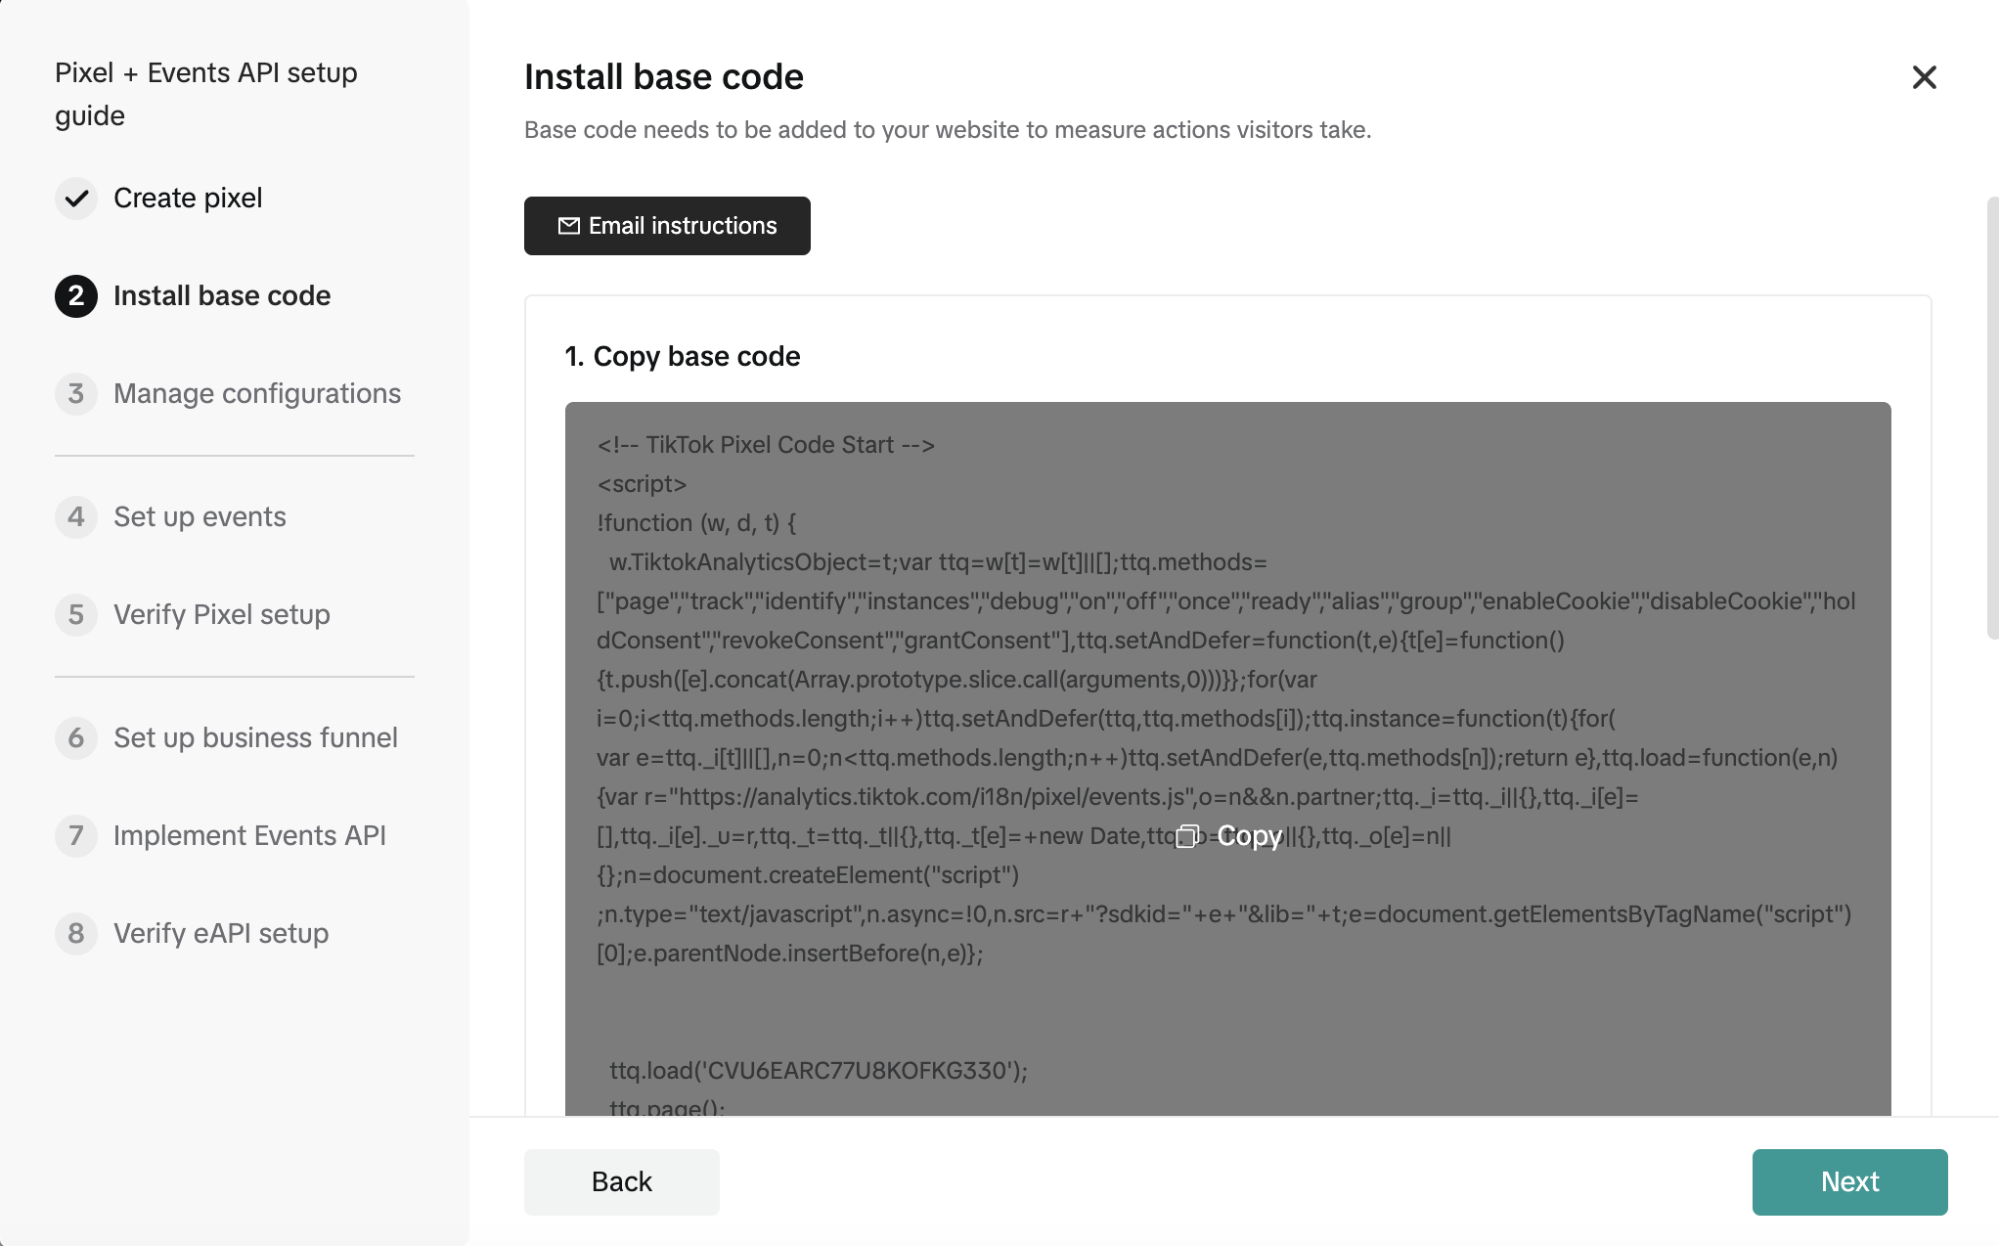The width and height of the screenshot is (1999, 1246).
Task: Go to Set up events step
Action: pos(200,517)
